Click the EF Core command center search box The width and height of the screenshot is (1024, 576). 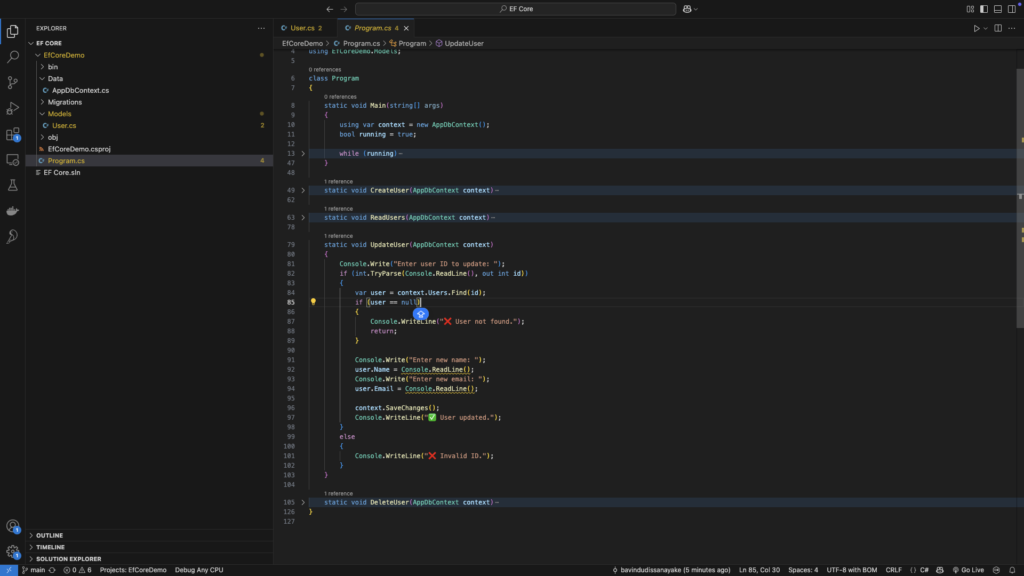[x=515, y=9]
